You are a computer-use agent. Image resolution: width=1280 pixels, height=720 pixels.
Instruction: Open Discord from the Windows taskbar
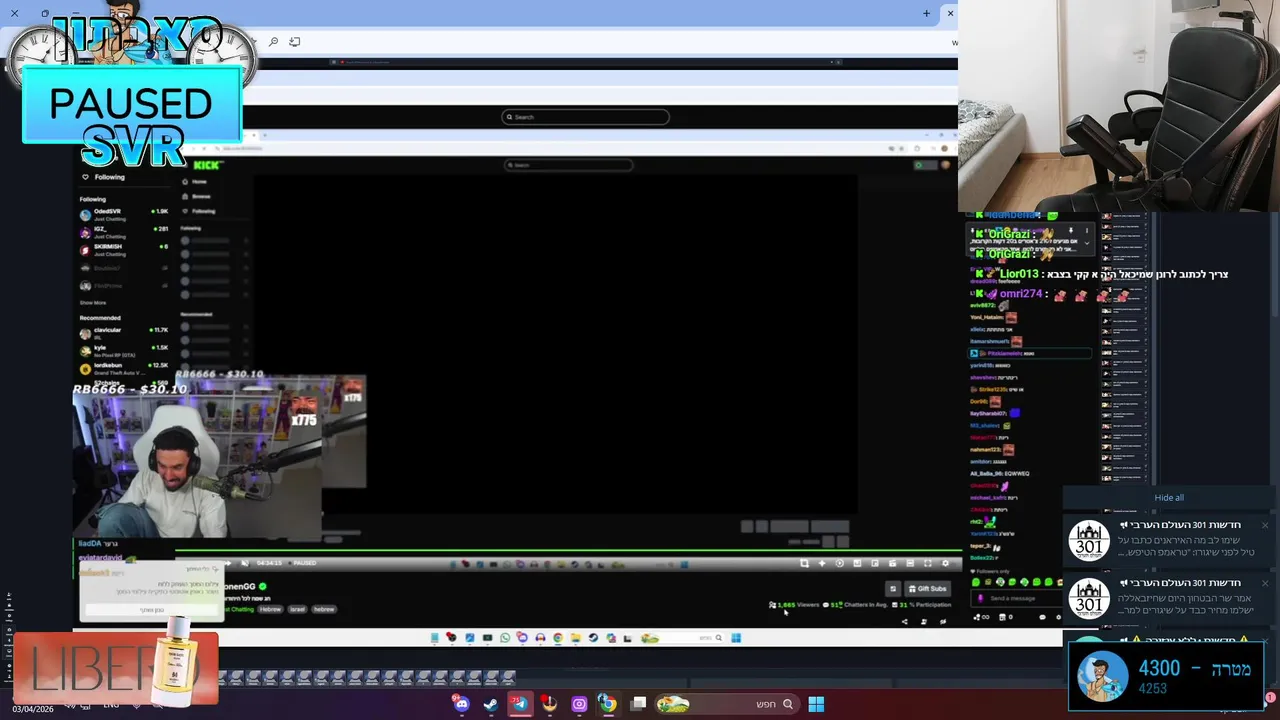click(x=461, y=704)
